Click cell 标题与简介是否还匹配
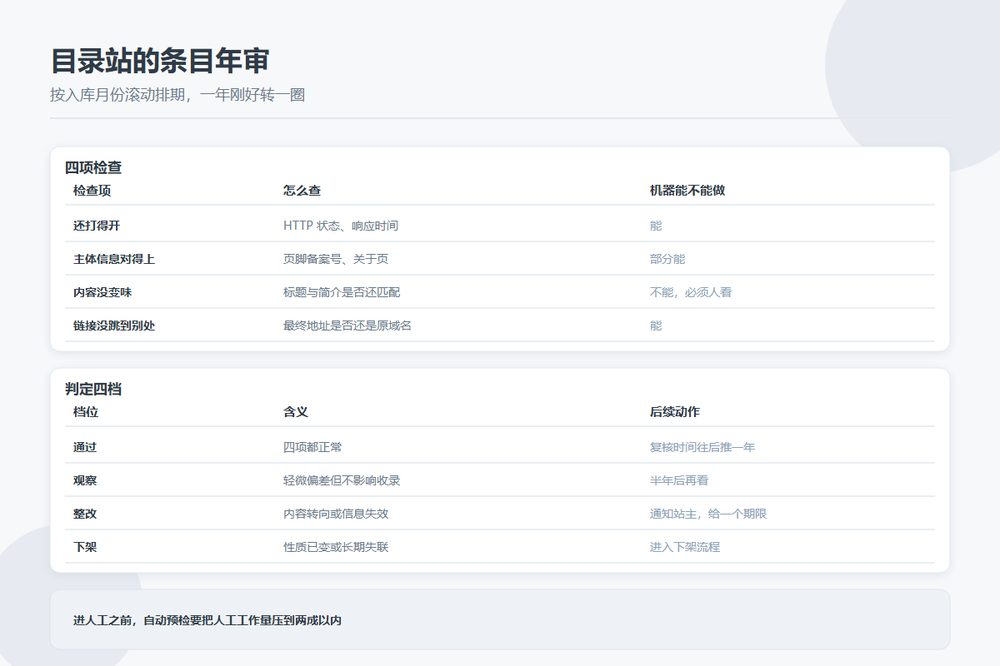Image resolution: width=1000 pixels, height=666 pixels. (341, 292)
